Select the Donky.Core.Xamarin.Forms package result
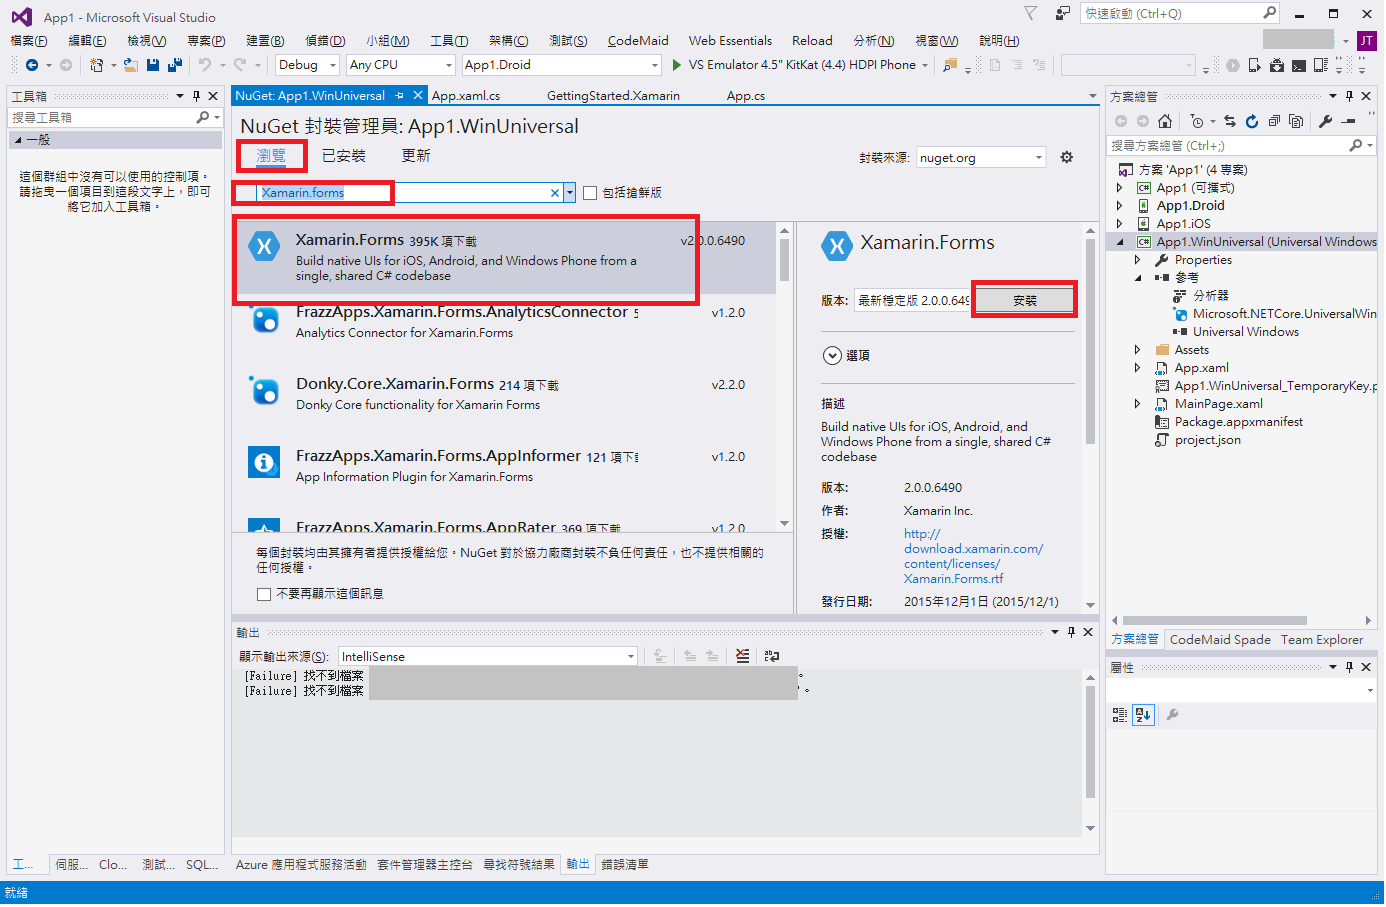 (505, 393)
